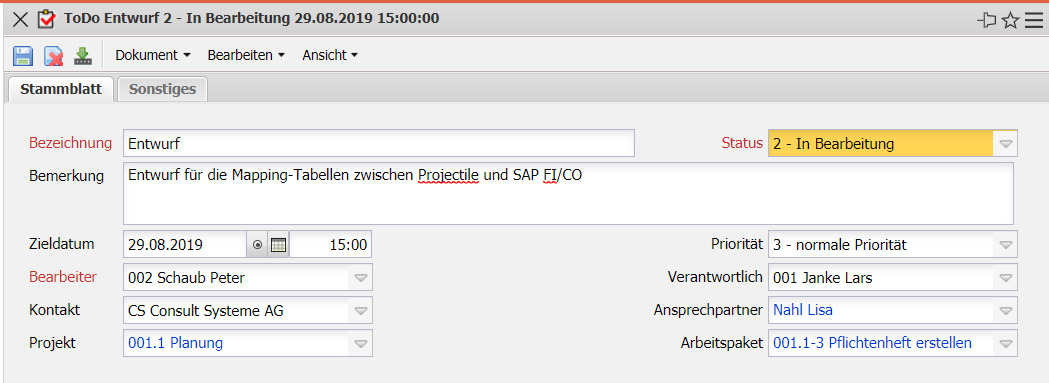Screen dimensions: 1049x383
Task: Open the hamburger menu icon at top right
Action: 1034,21
